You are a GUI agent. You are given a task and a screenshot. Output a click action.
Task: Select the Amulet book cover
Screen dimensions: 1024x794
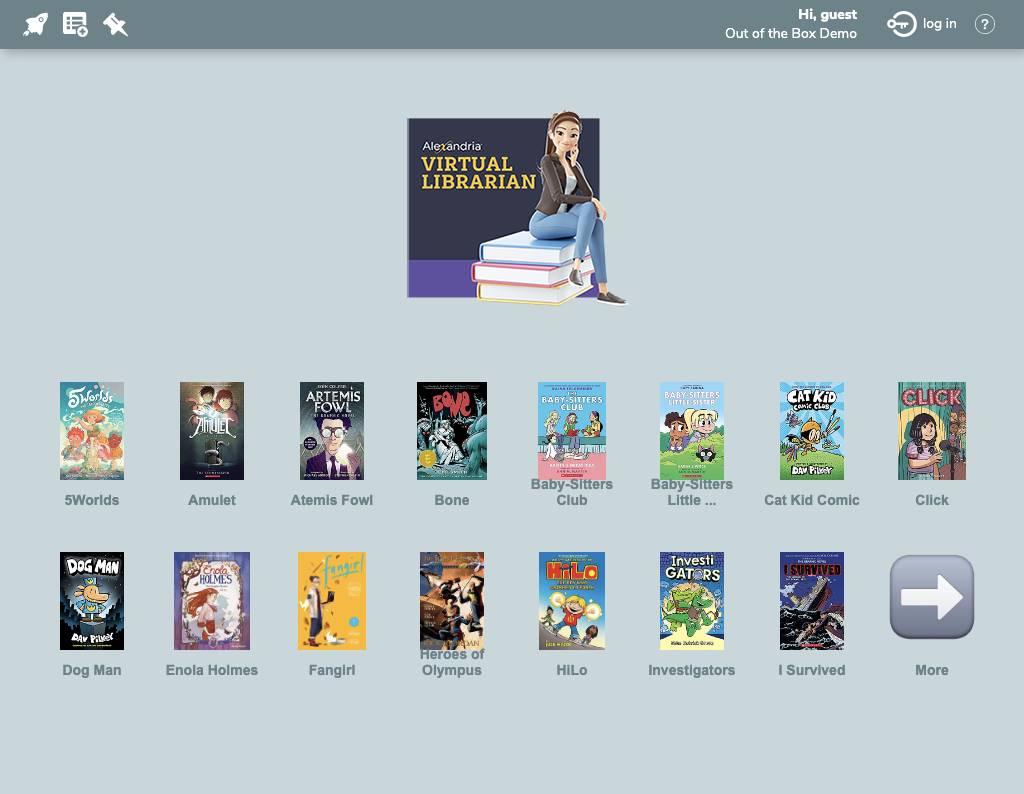(x=212, y=431)
